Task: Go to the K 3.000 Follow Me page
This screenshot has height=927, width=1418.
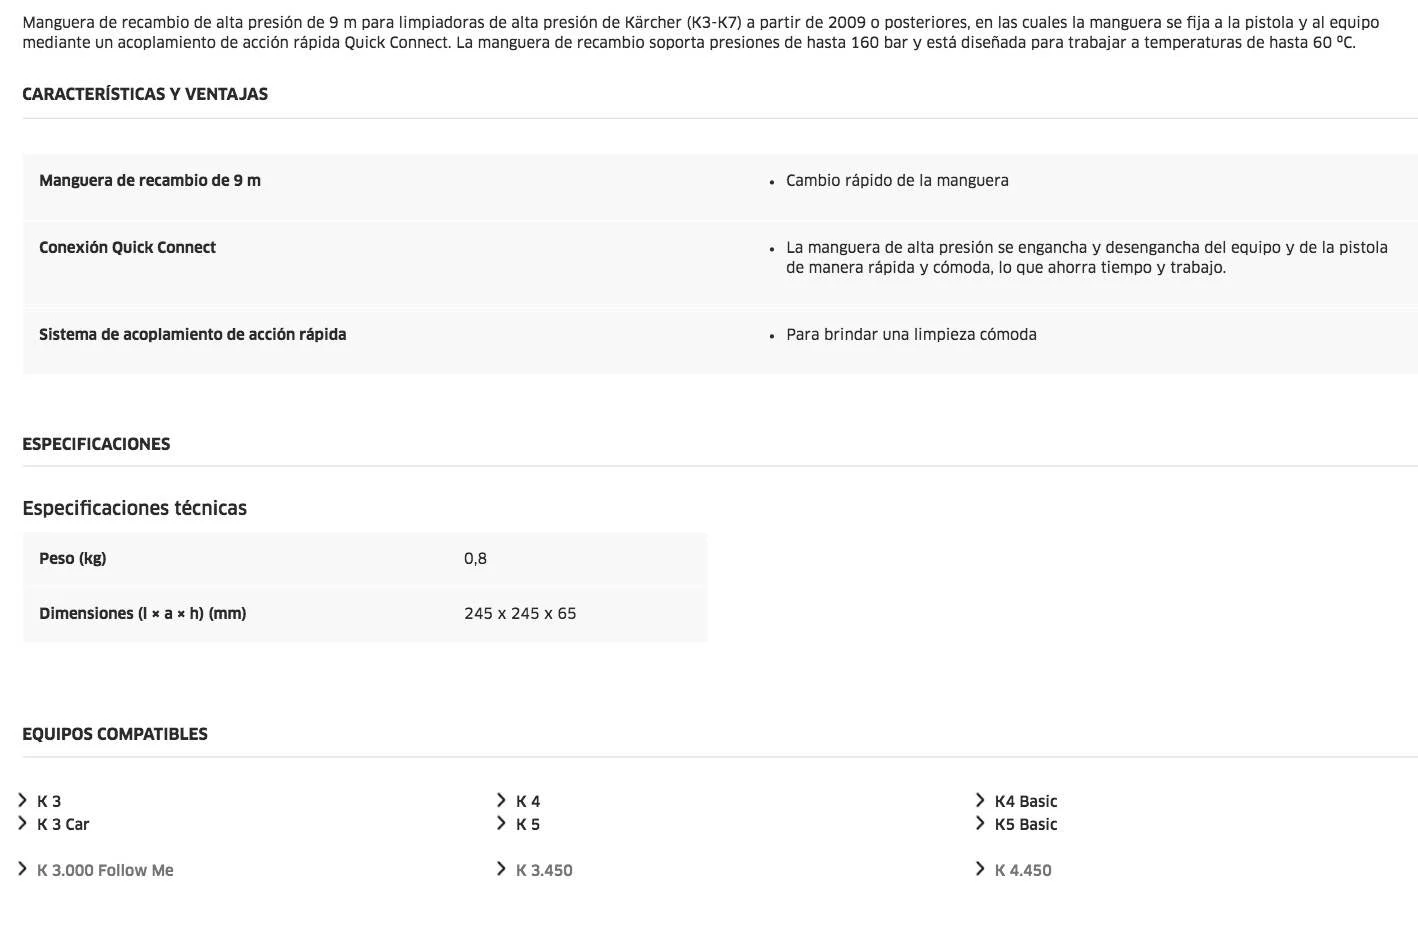Action: [x=105, y=870]
